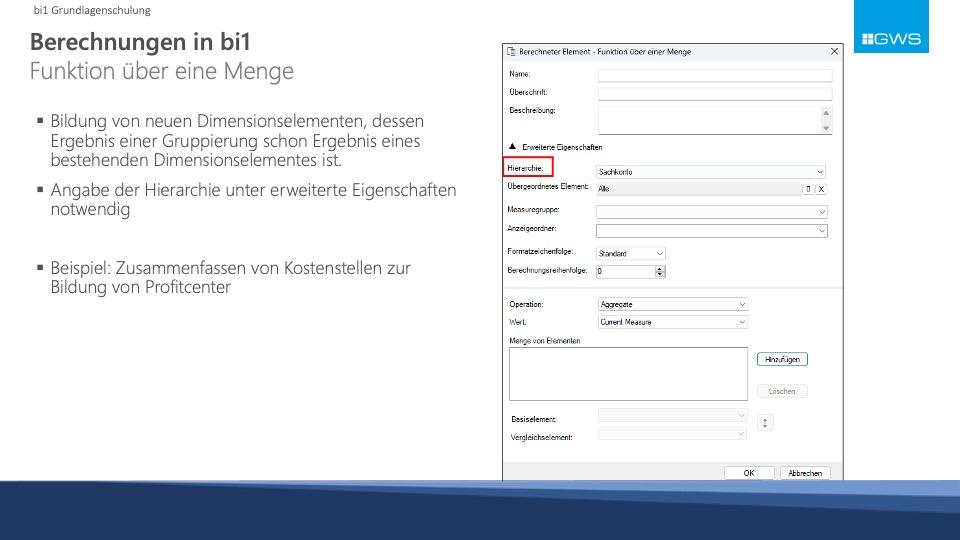Open the Wert dropdown showing Current Measure
The height and width of the screenshot is (540, 960).
(672, 322)
